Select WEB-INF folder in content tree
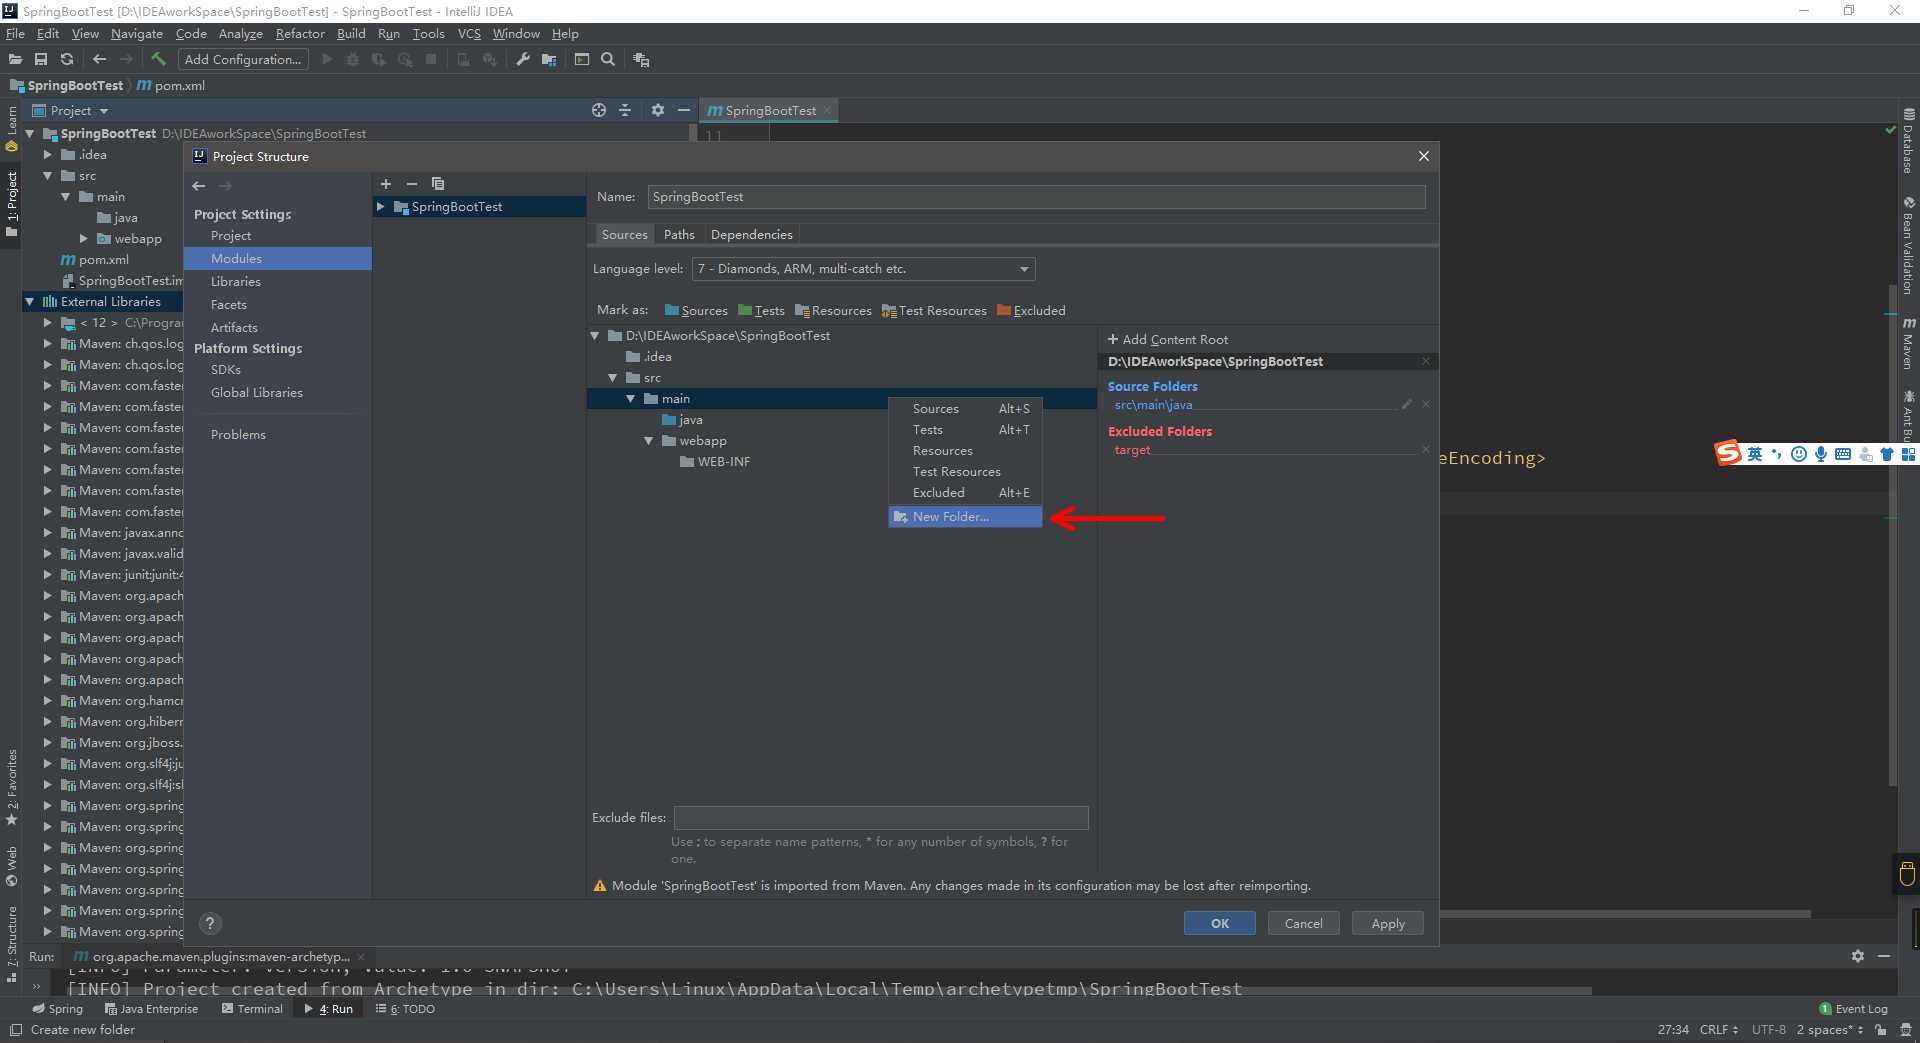Screen dimensions: 1920x1043 [x=714, y=462]
